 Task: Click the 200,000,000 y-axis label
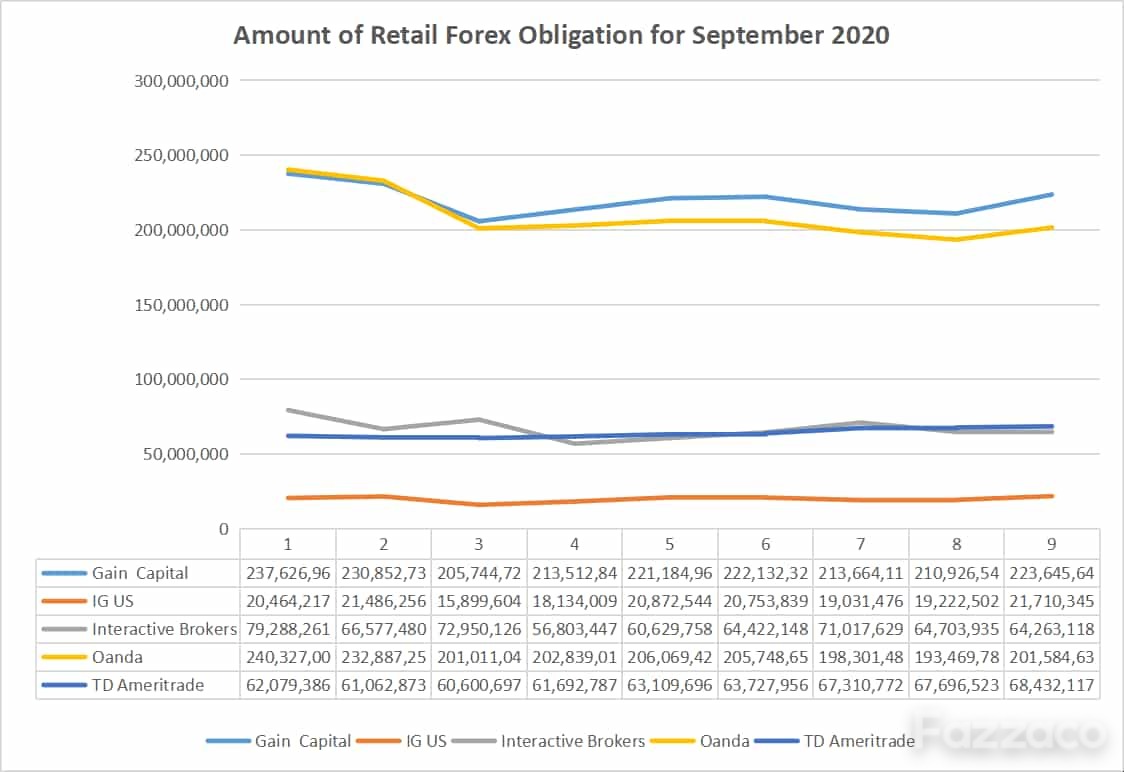coord(181,230)
